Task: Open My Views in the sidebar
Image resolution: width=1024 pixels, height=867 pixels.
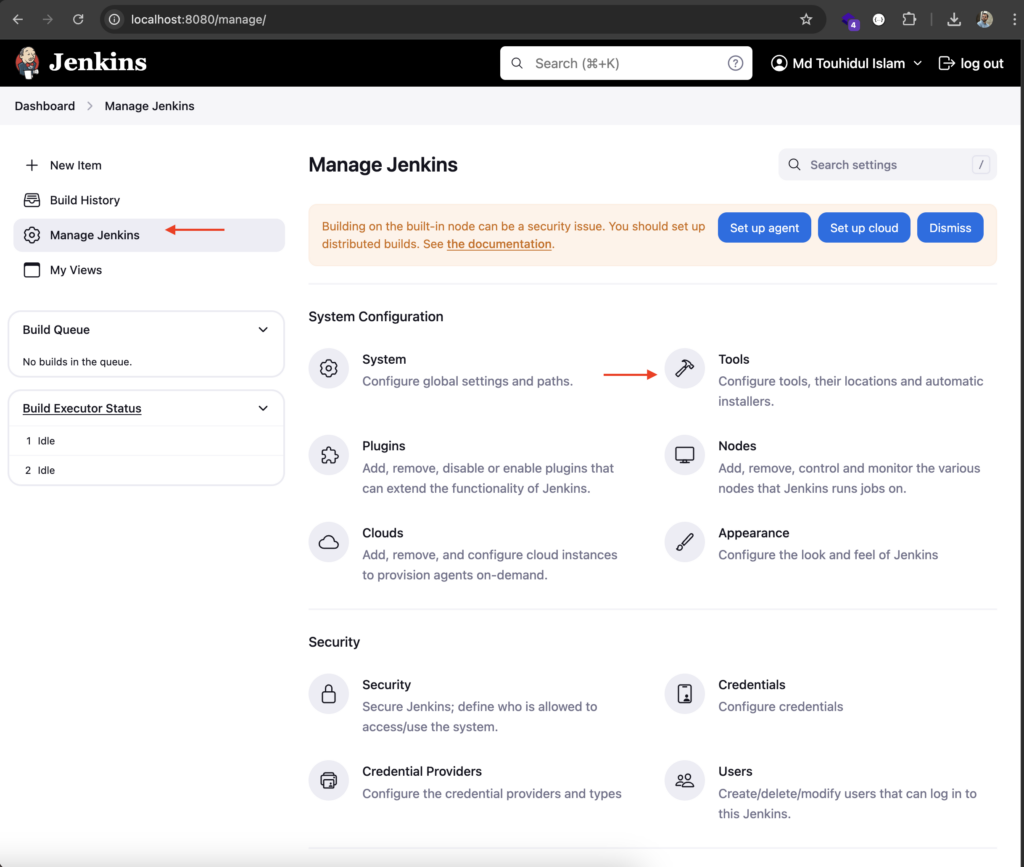Action: [x=149, y=270]
